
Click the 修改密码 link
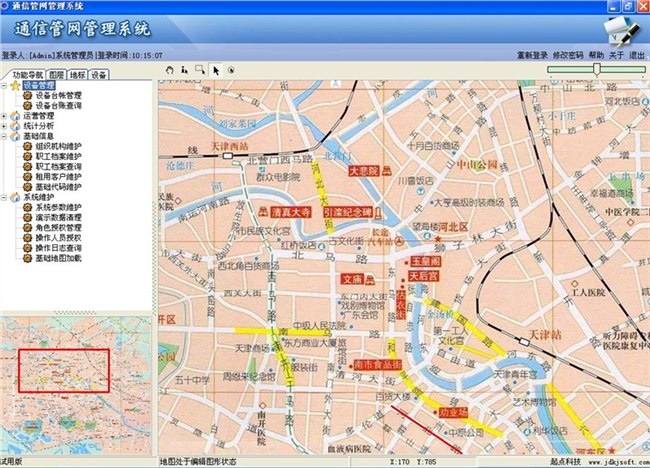tap(568, 55)
